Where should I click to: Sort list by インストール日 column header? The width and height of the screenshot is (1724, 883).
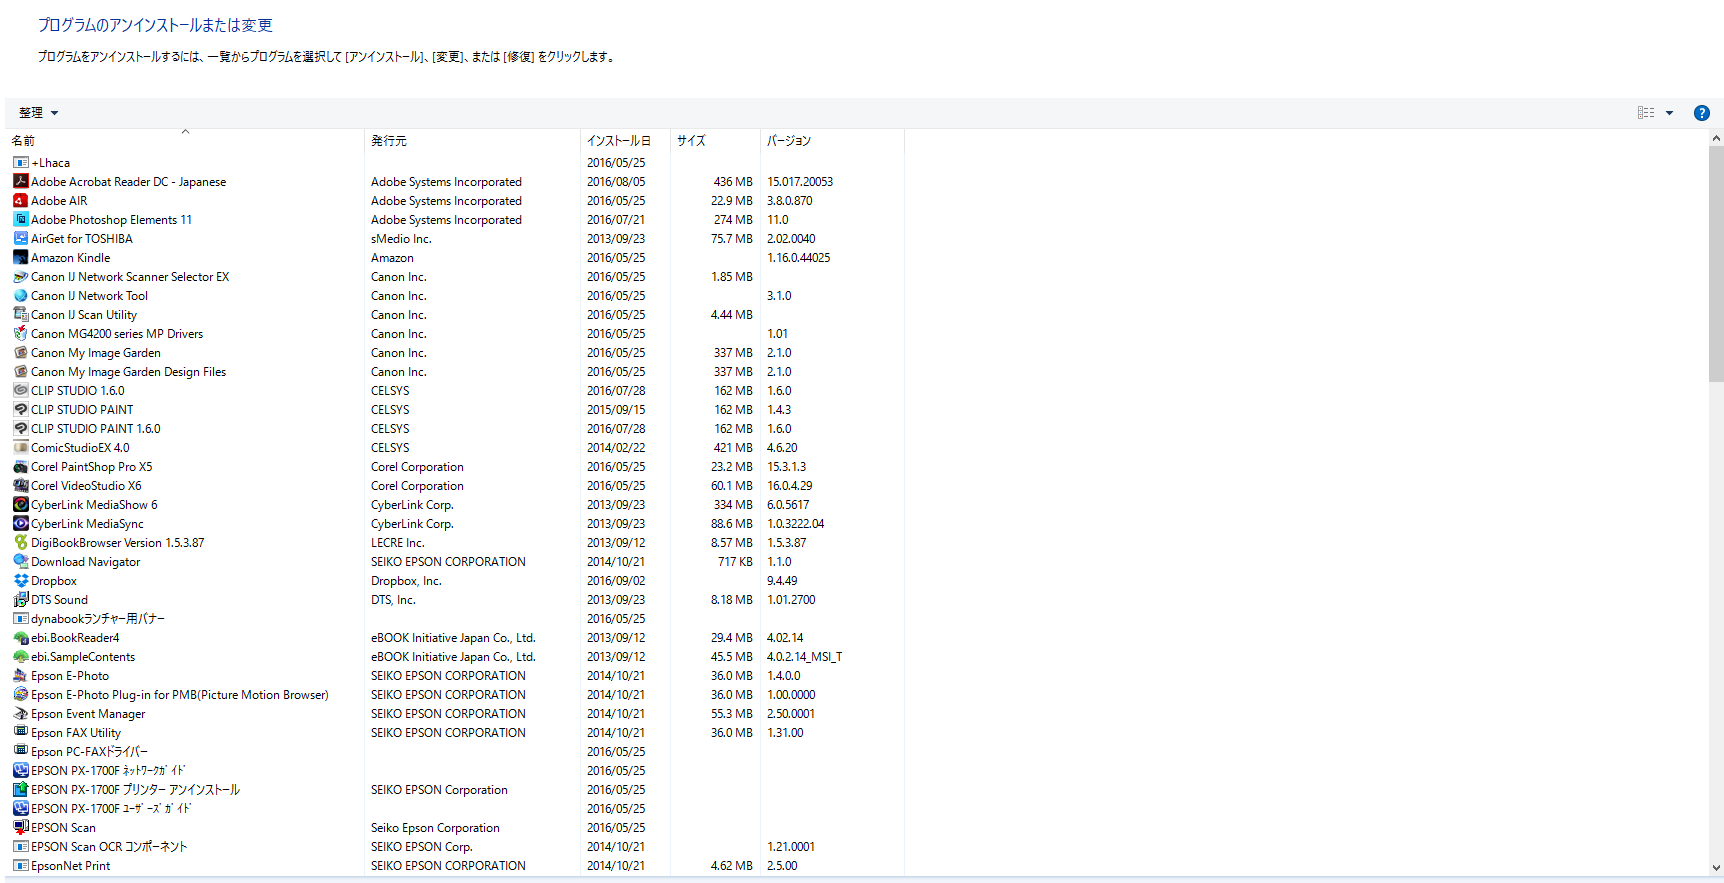coord(625,141)
